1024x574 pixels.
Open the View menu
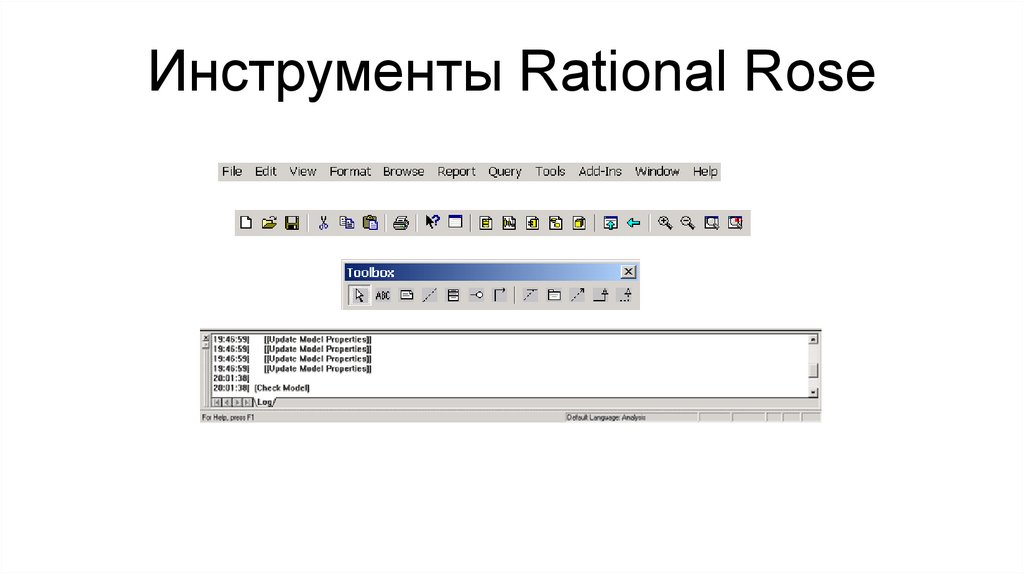click(x=302, y=171)
